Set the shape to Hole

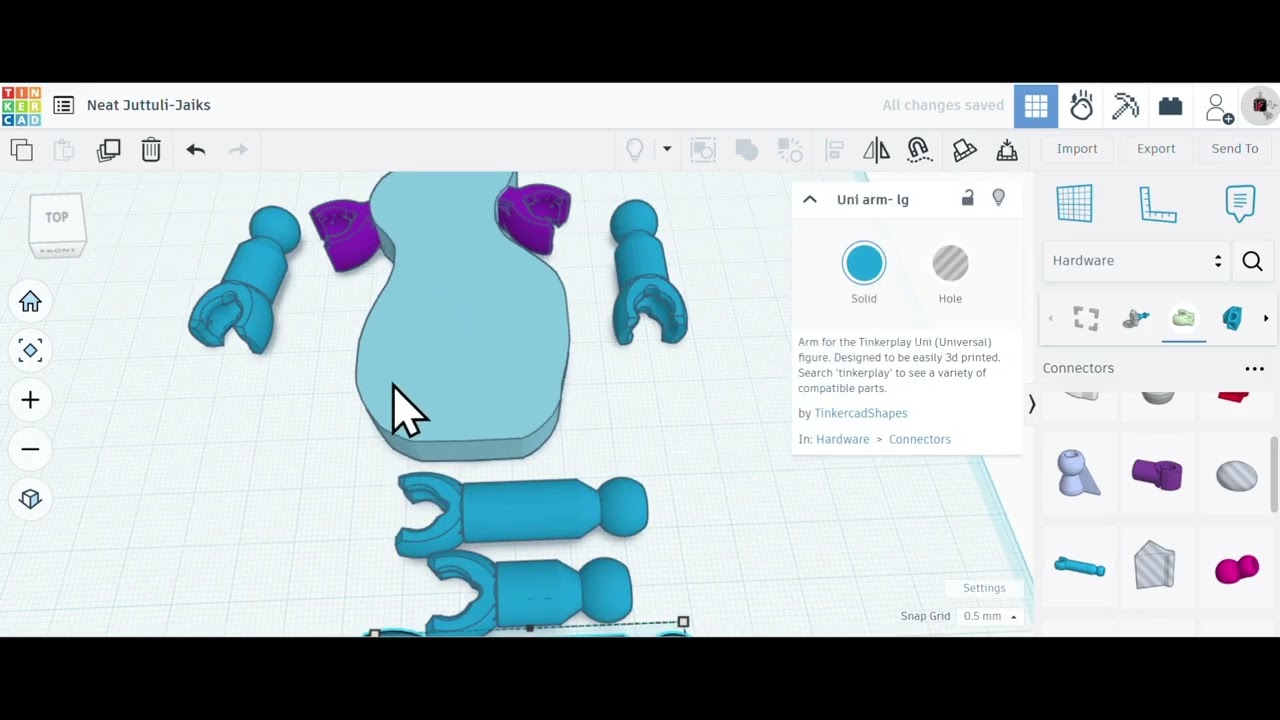(x=950, y=264)
